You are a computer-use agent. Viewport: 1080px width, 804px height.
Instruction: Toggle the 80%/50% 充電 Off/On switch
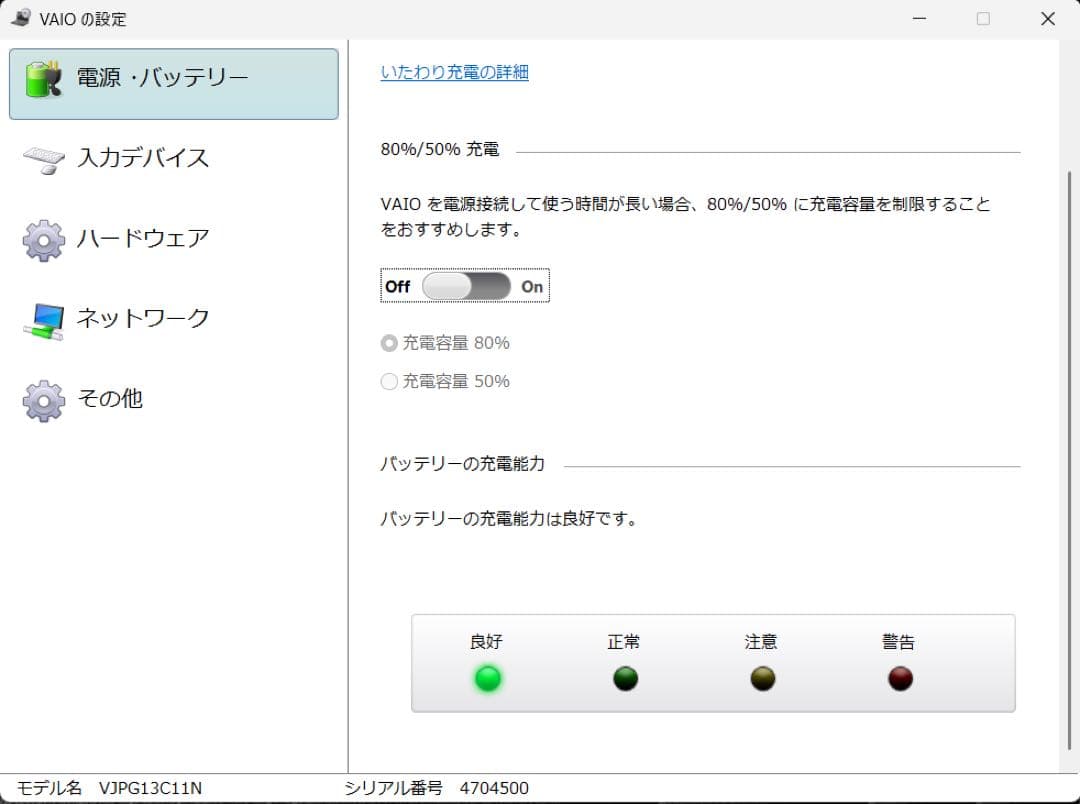coord(465,286)
